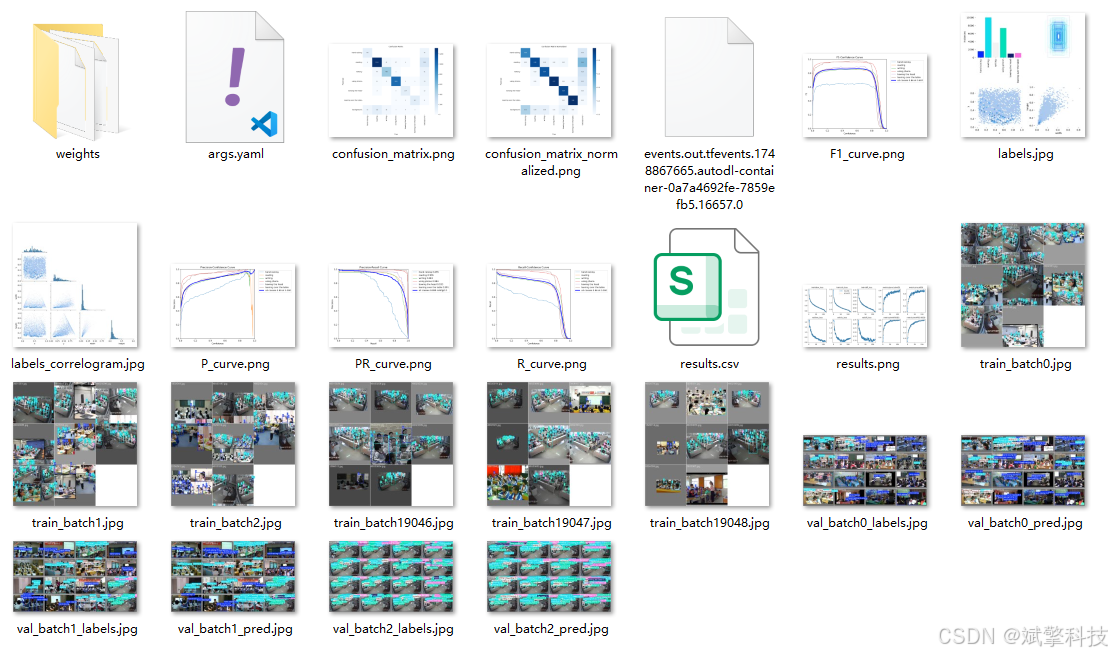The image size is (1112, 656).
Task: Click the val_batch0_pred.jpg file name label
Action: 1024,523
